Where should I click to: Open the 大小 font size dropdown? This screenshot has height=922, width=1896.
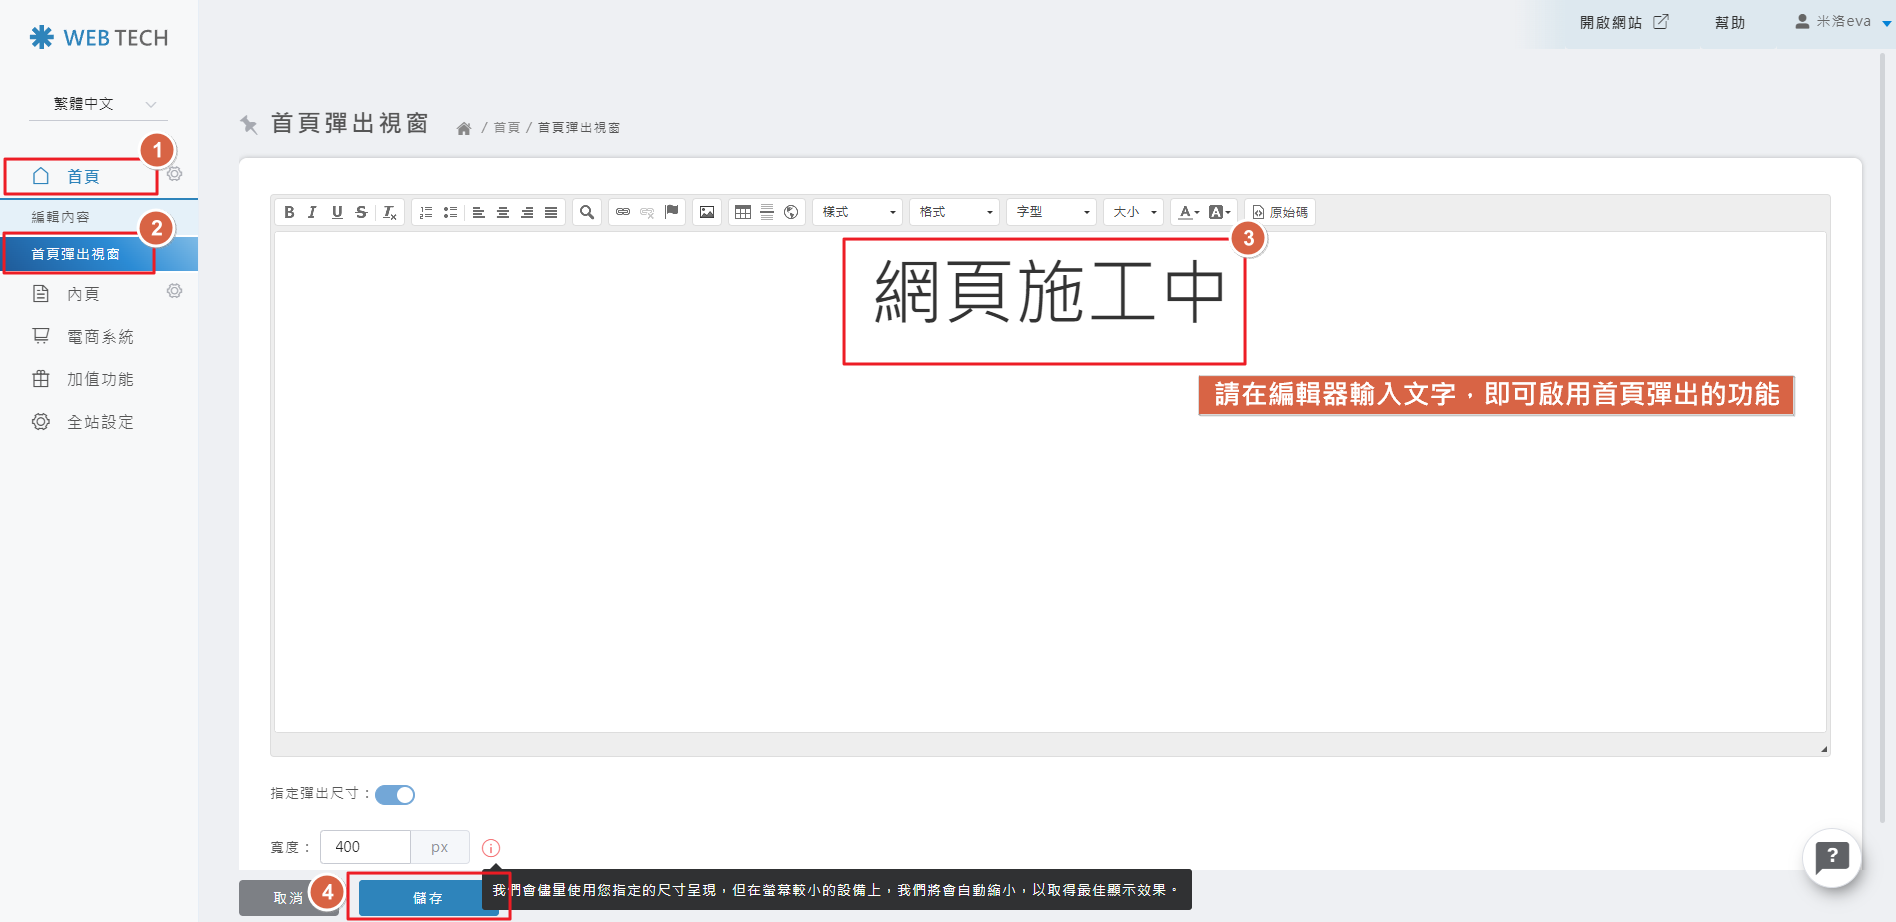coord(1134,212)
